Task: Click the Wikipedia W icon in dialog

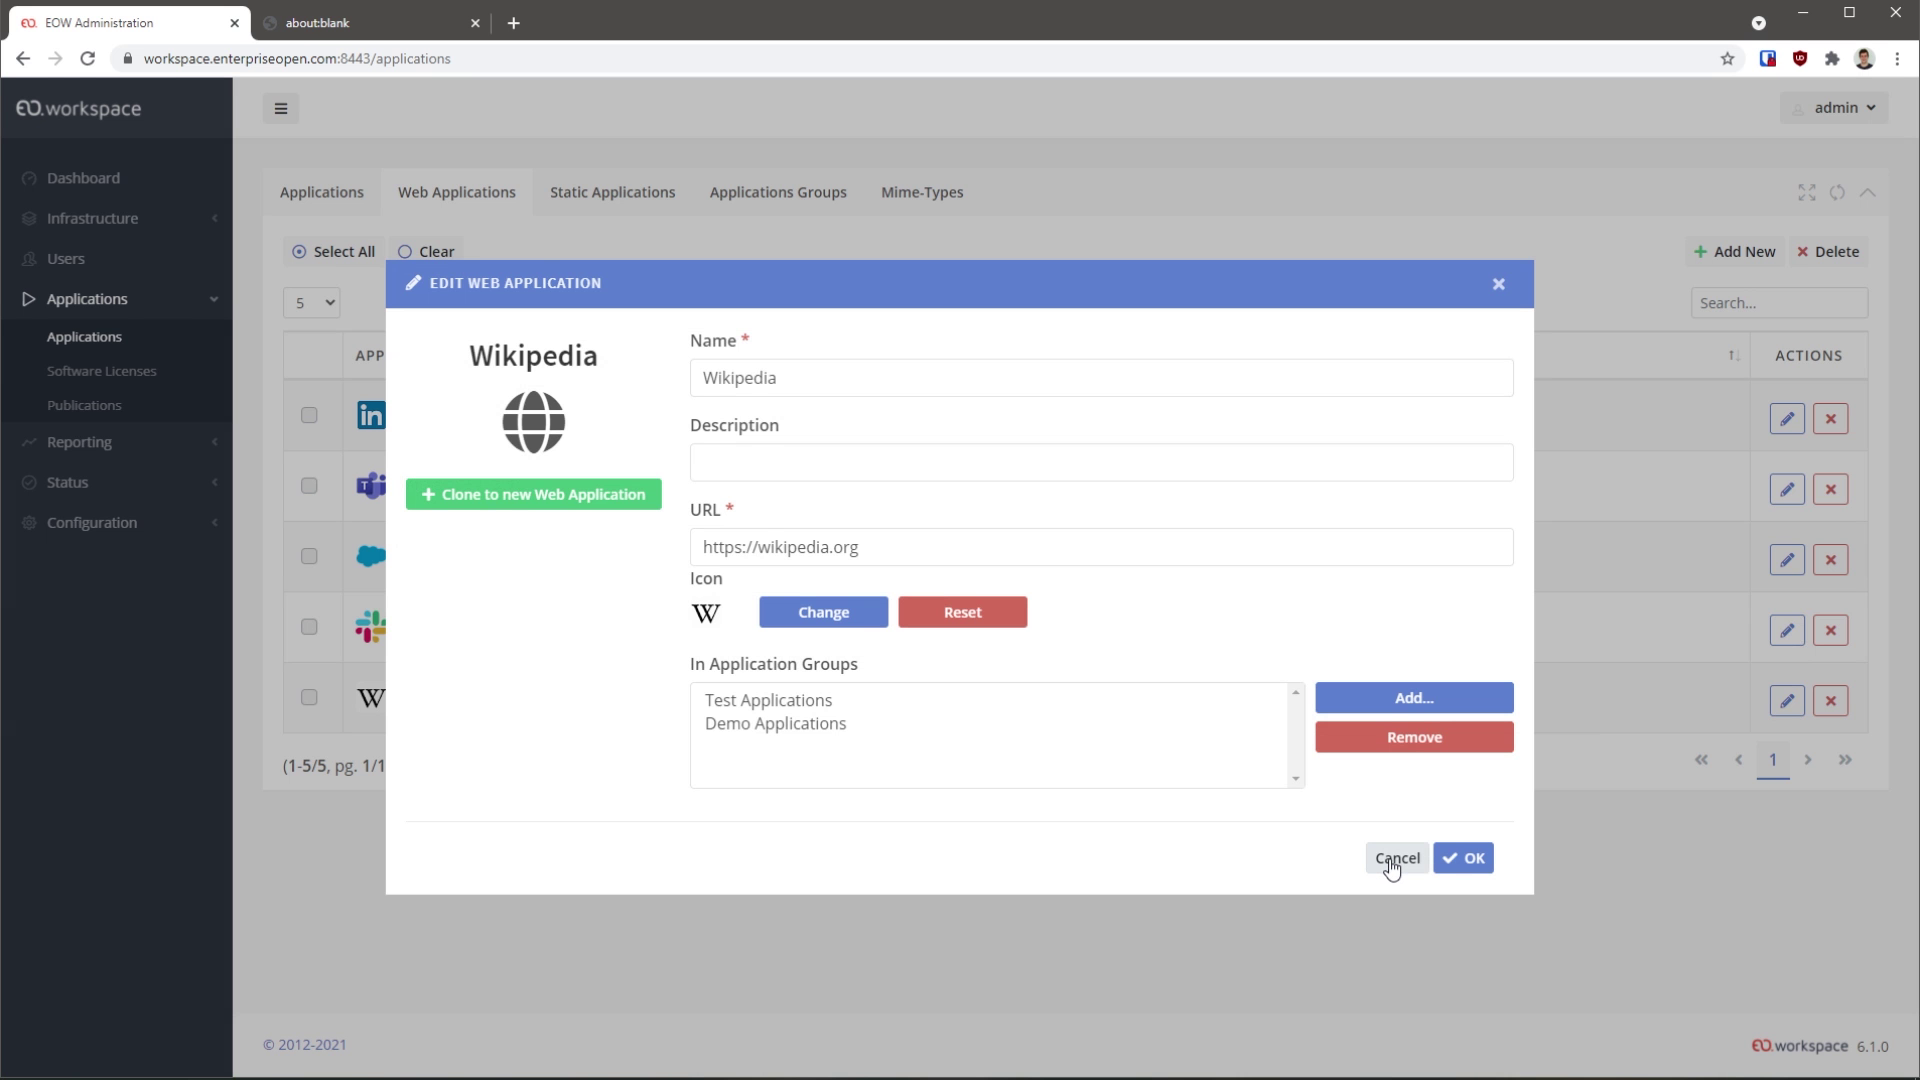Action: 706,613
